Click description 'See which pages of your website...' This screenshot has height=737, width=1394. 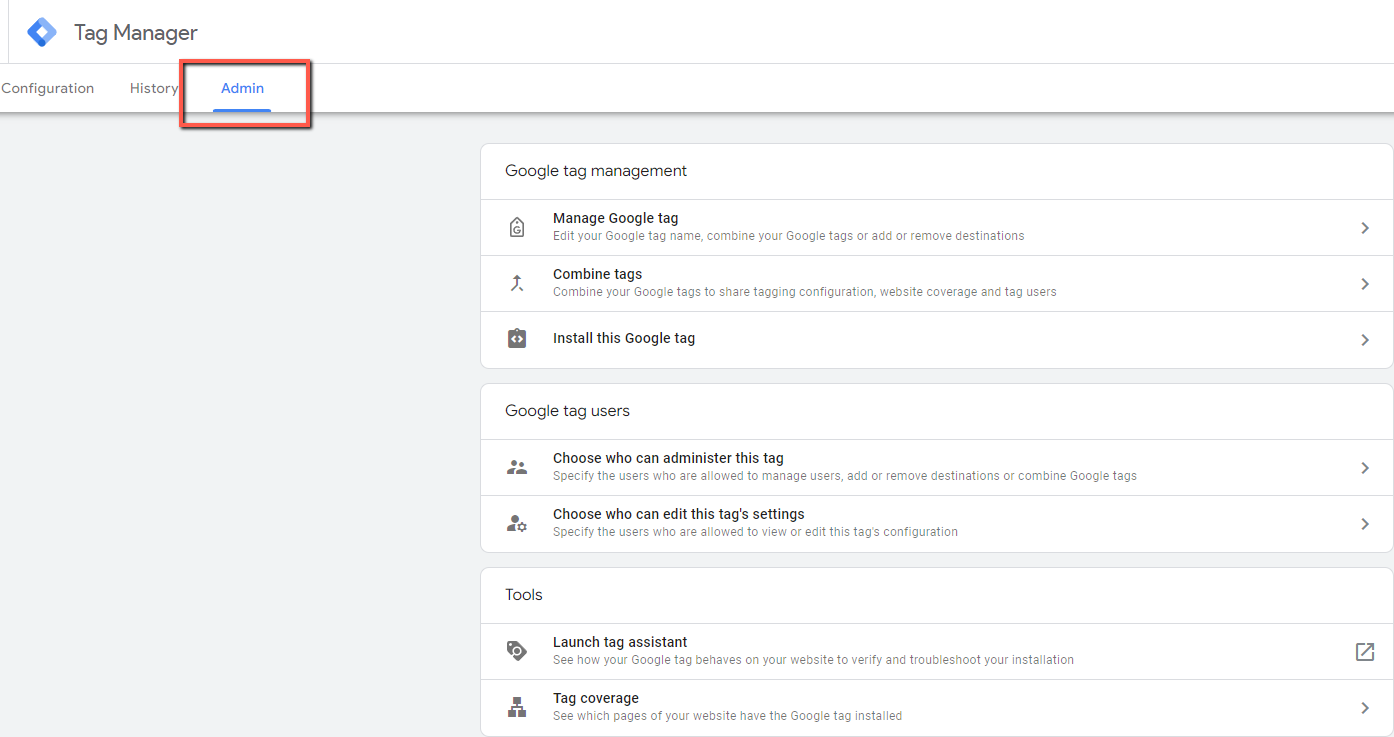[727, 716]
